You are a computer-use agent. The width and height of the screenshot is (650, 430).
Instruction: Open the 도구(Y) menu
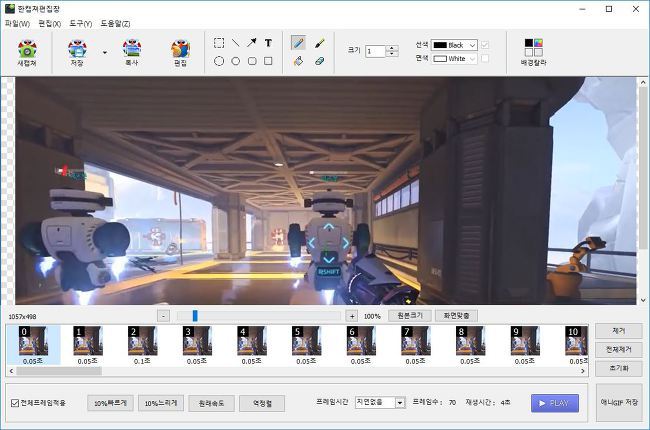tap(80, 24)
